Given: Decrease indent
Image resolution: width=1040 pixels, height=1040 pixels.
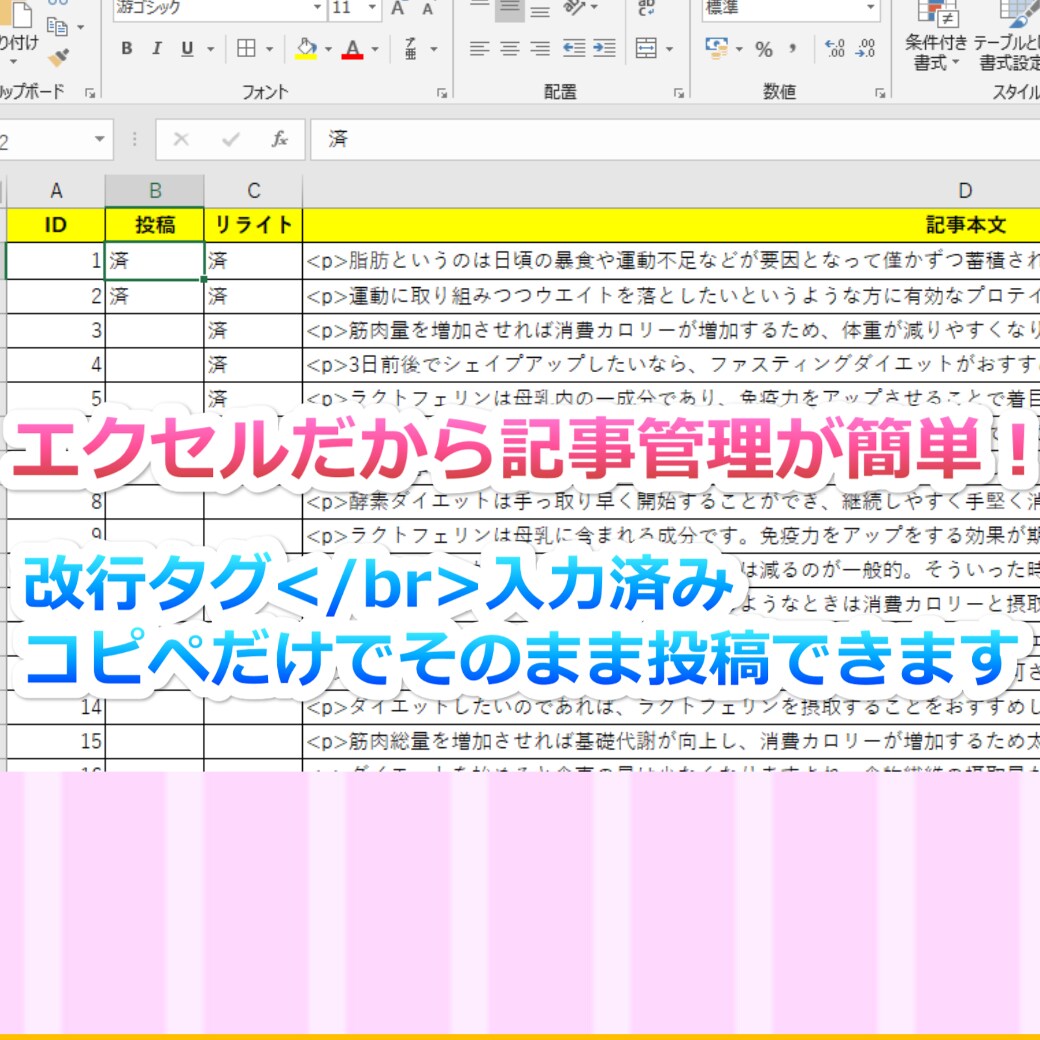Looking at the screenshot, I should (574, 48).
